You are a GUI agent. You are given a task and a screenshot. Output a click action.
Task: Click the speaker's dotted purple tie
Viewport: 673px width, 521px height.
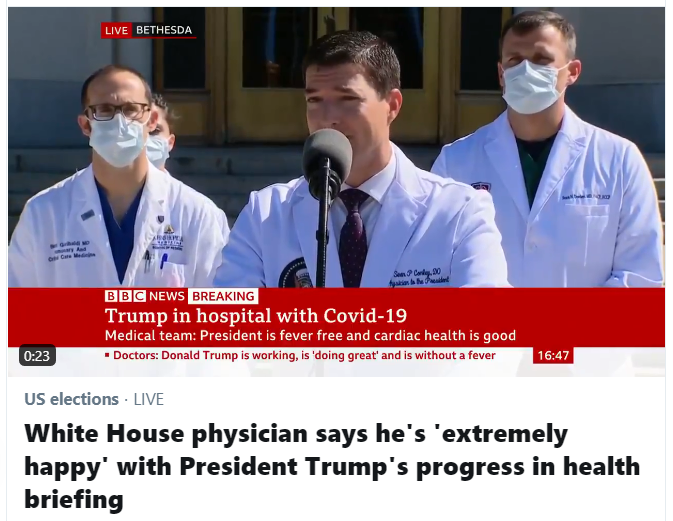353,238
